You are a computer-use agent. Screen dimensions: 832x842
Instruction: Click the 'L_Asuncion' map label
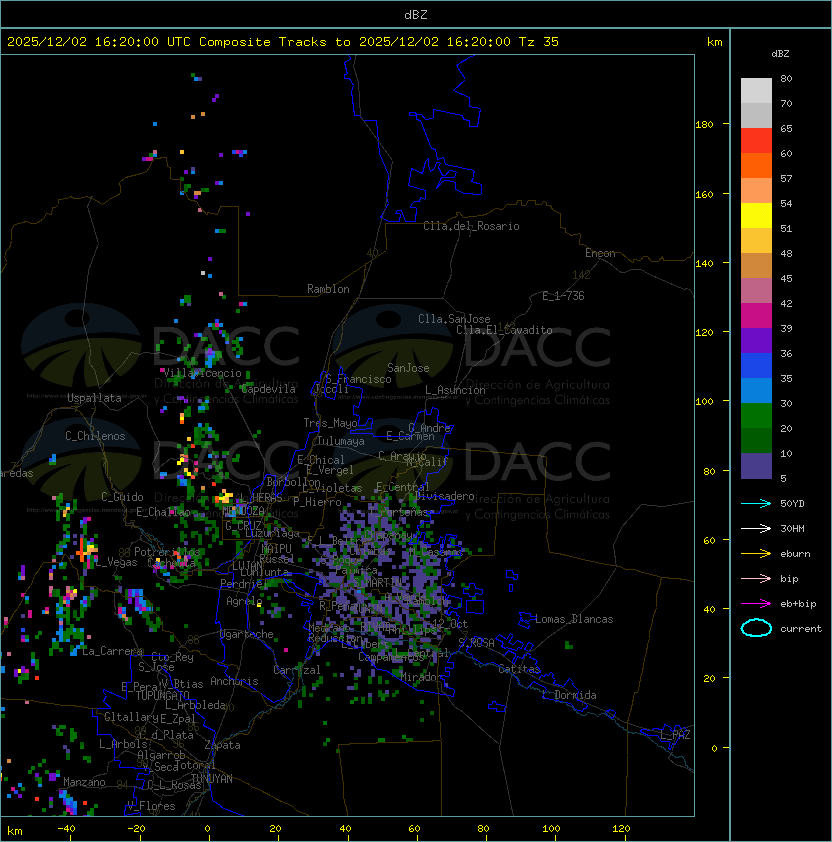455,390
